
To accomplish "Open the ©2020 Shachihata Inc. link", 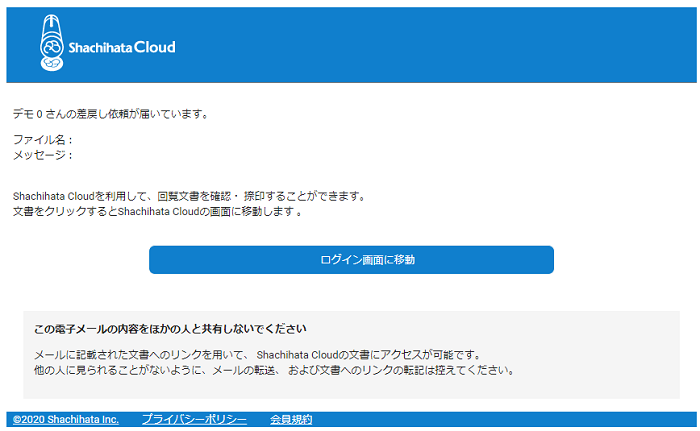I will point(66,419).
